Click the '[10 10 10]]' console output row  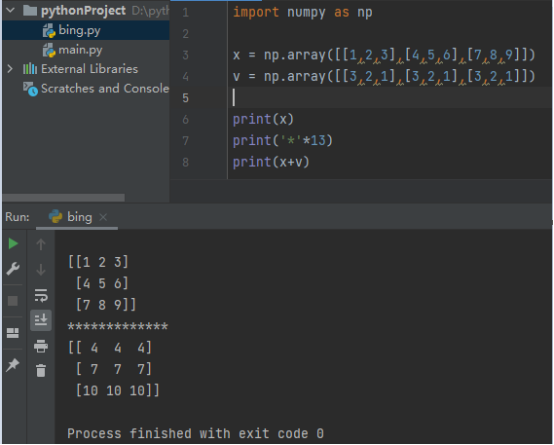click(x=118, y=391)
